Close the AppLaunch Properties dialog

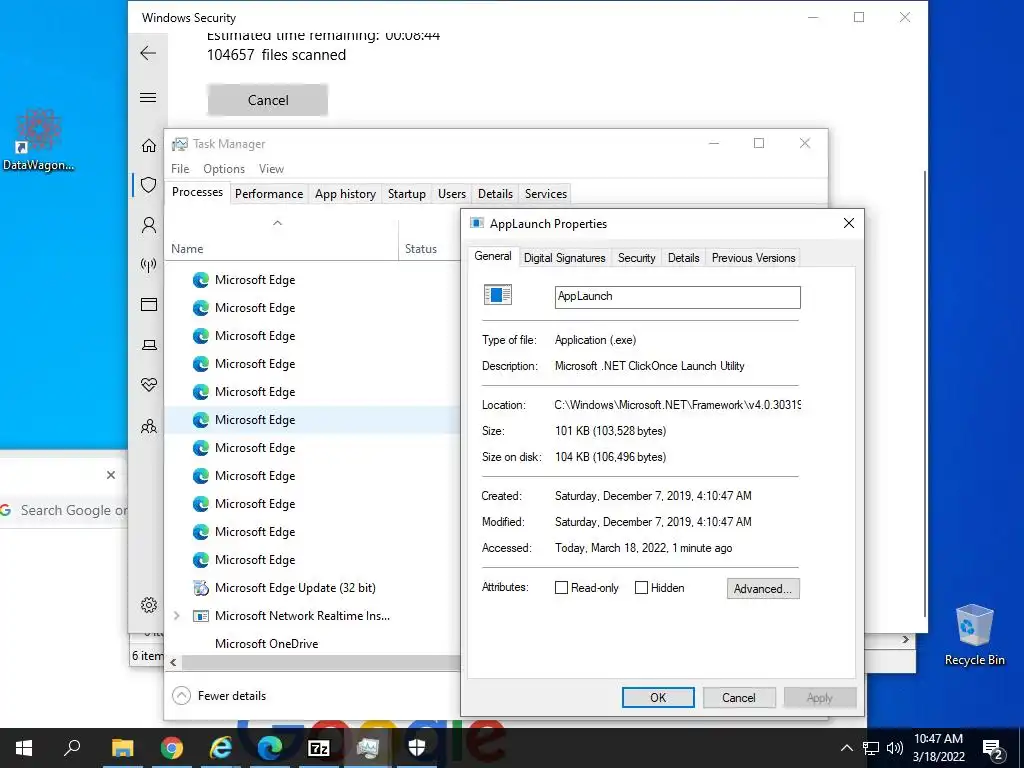(x=849, y=223)
